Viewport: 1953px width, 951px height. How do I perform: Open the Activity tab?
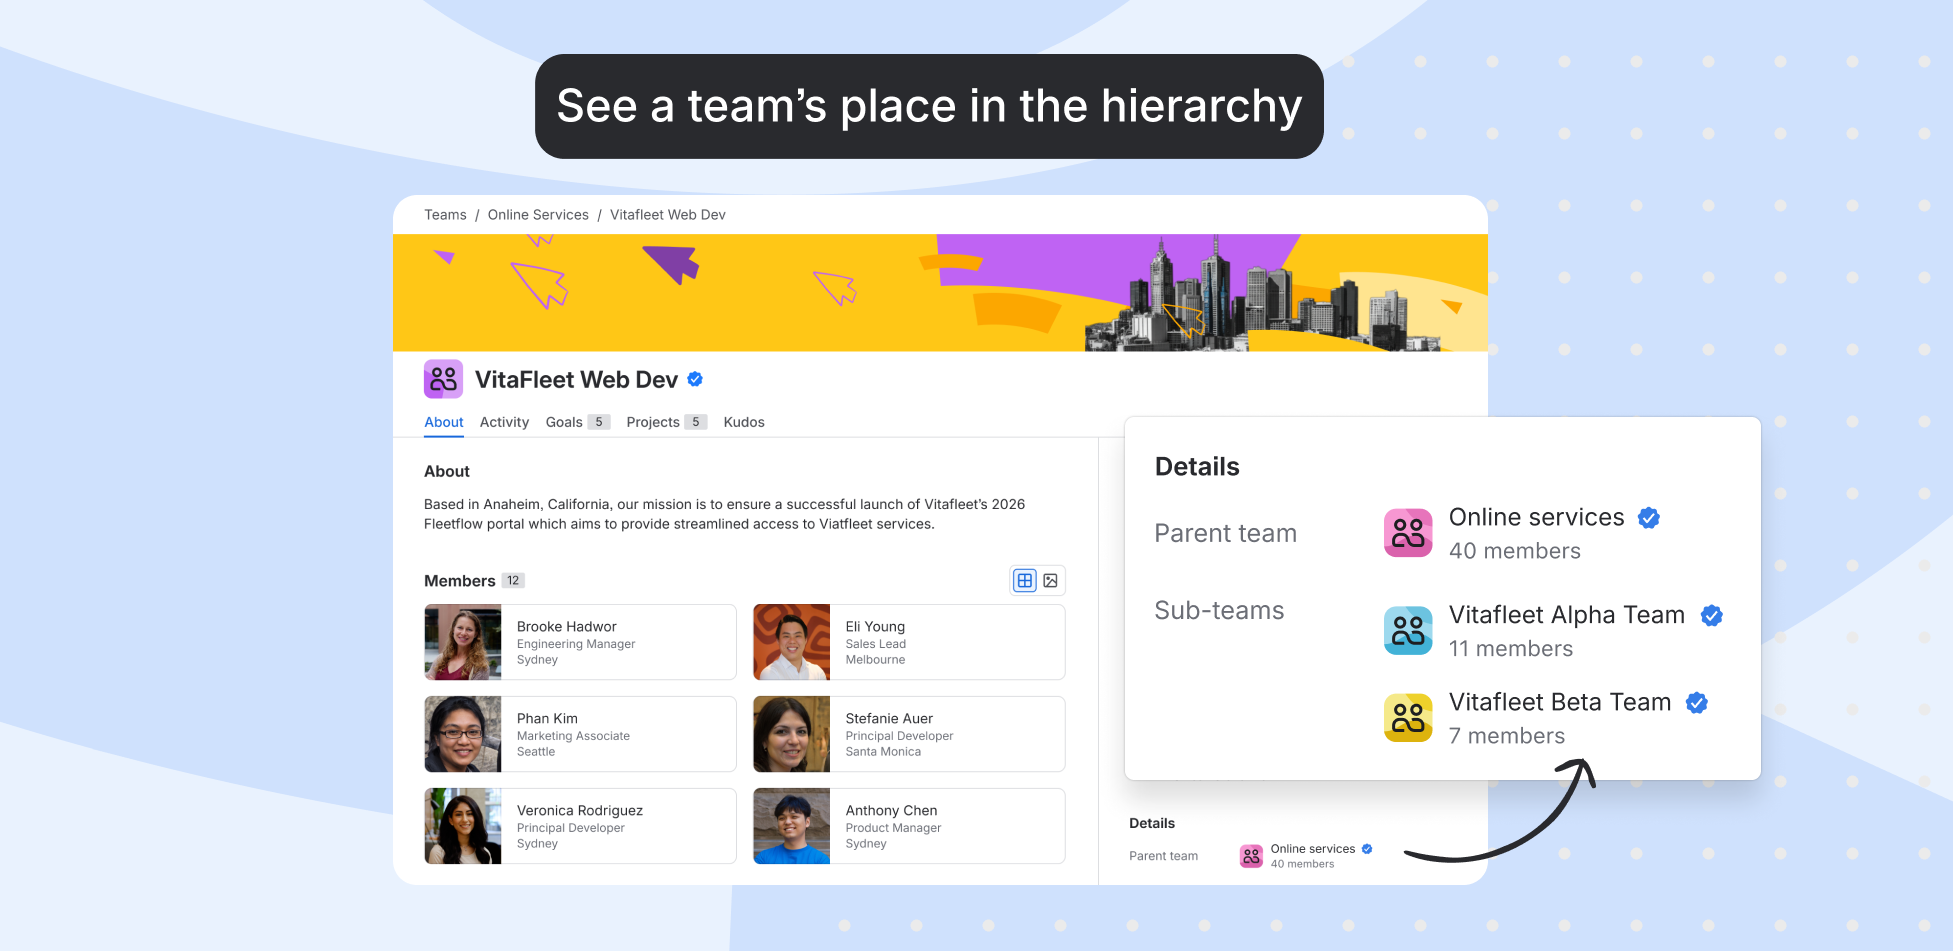pyautogui.click(x=504, y=422)
